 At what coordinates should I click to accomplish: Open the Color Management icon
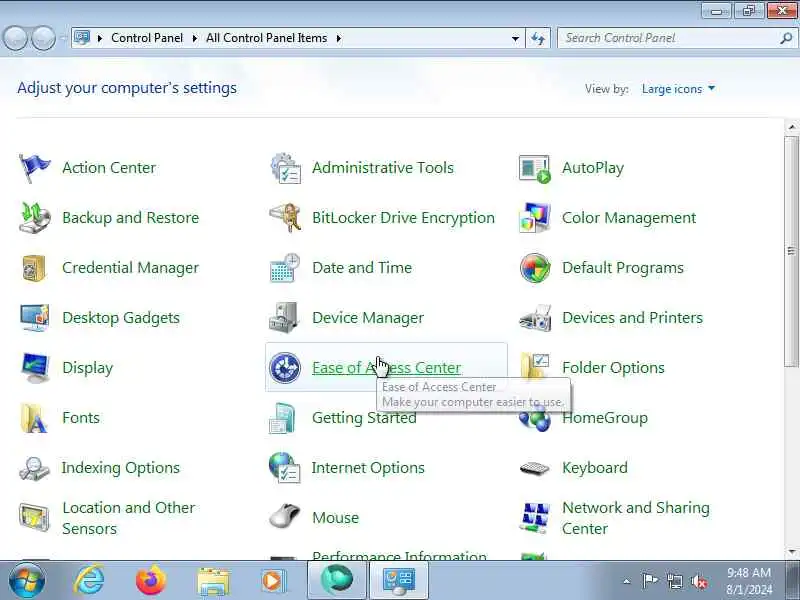[535, 218]
